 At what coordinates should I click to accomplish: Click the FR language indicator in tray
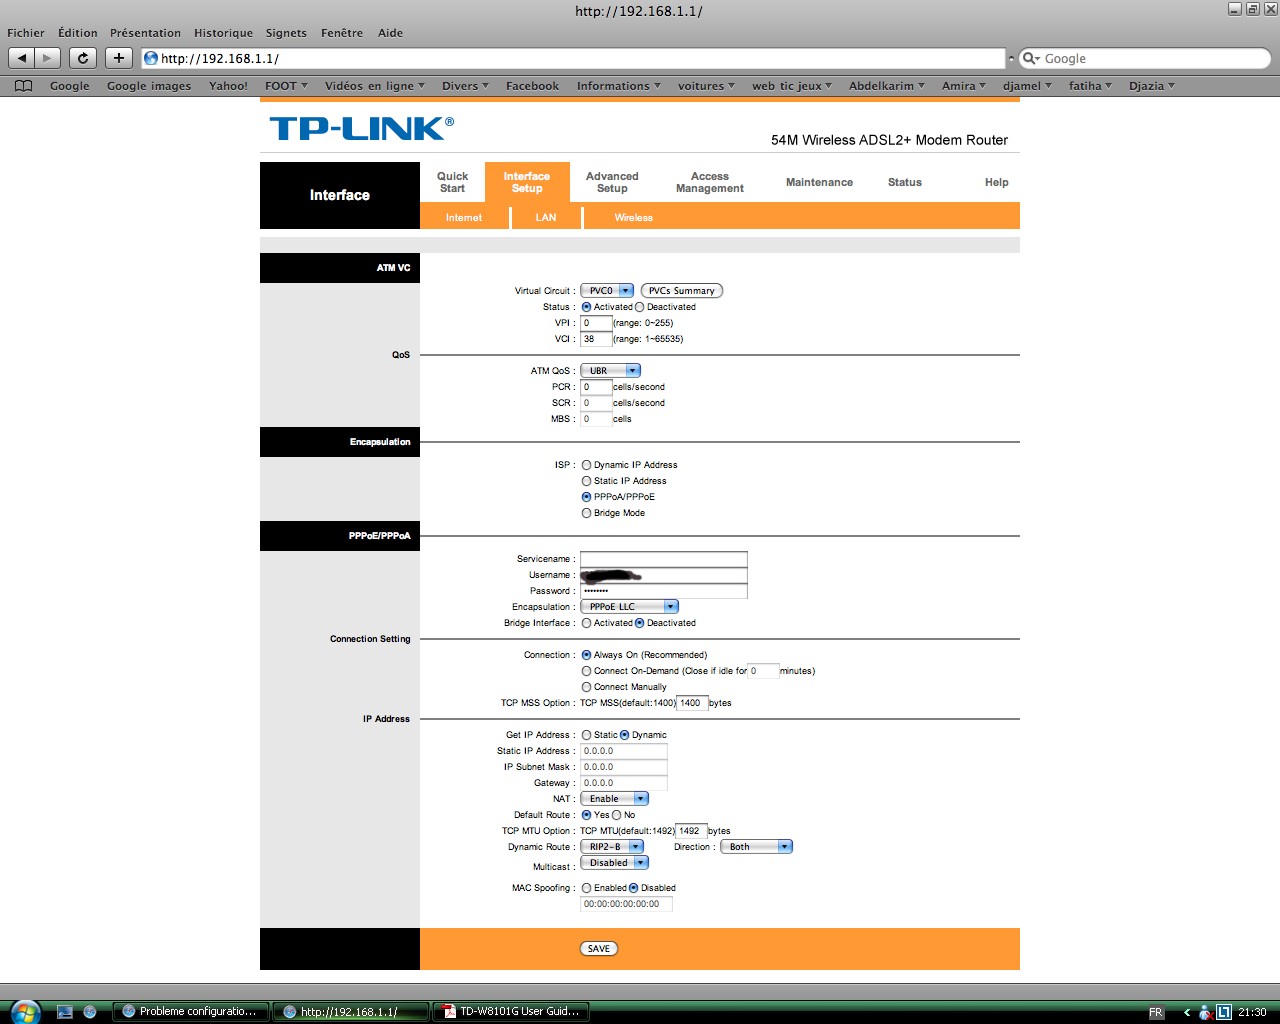(x=1156, y=1012)
